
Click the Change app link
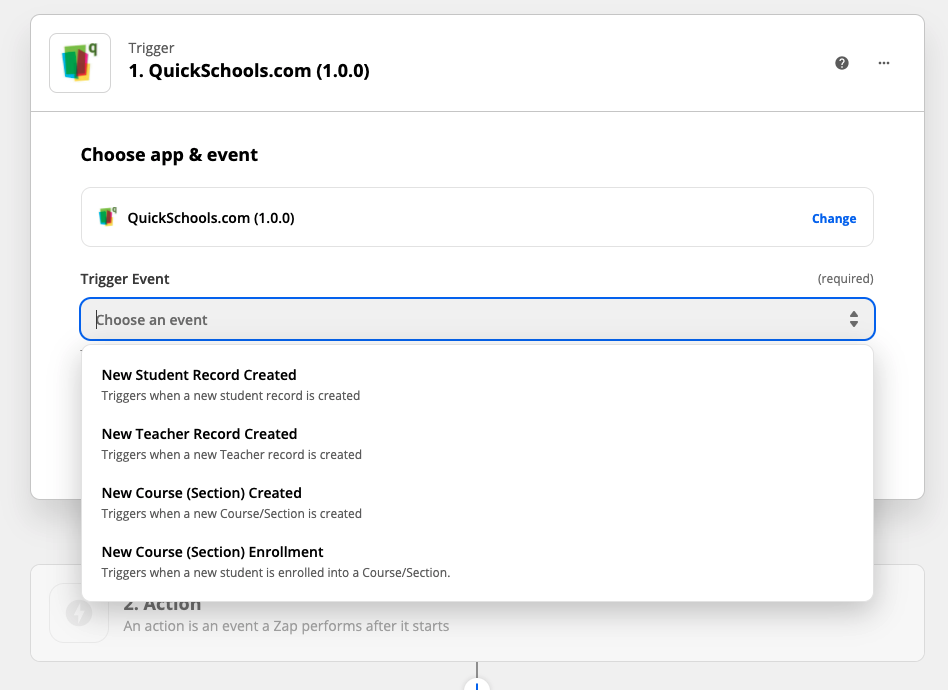(834, 218)
